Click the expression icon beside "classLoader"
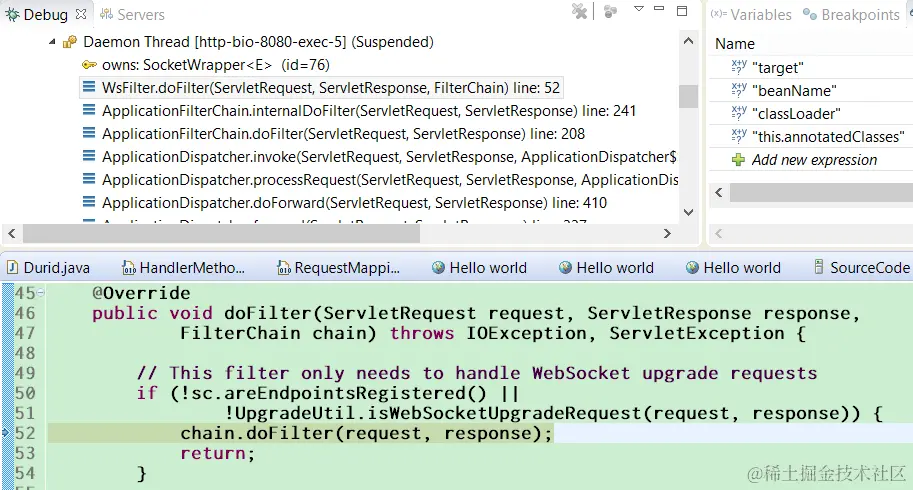913x490 pixels. [738, 113]
